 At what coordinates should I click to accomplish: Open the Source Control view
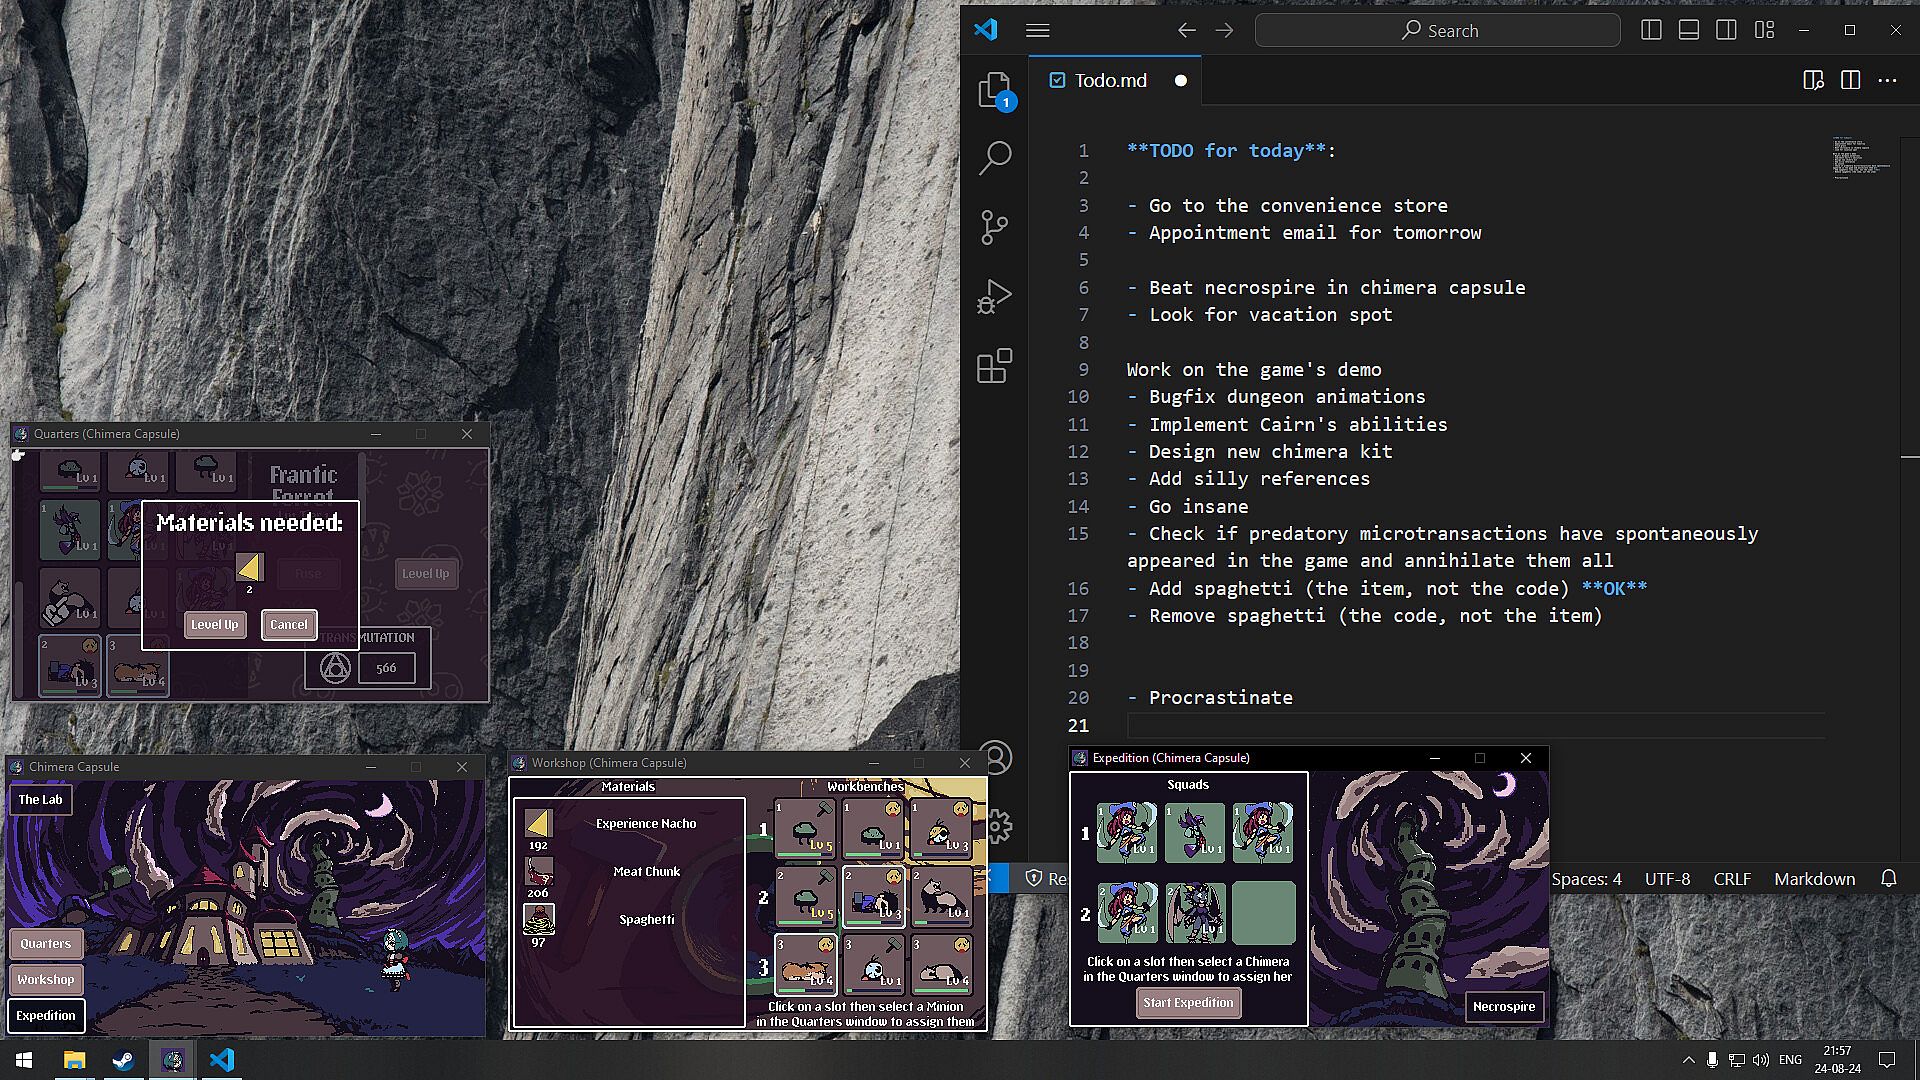coord(994,227)
